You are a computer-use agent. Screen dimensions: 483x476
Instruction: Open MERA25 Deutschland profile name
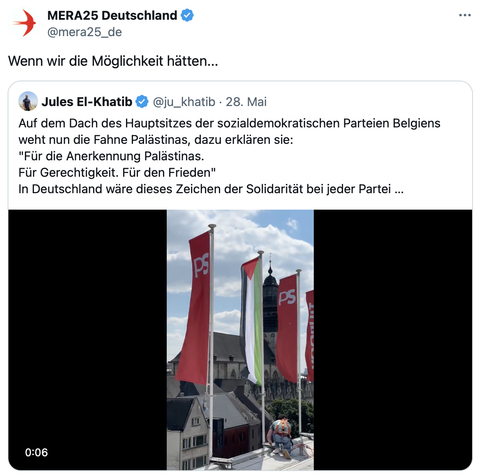[x=112, y=15]
